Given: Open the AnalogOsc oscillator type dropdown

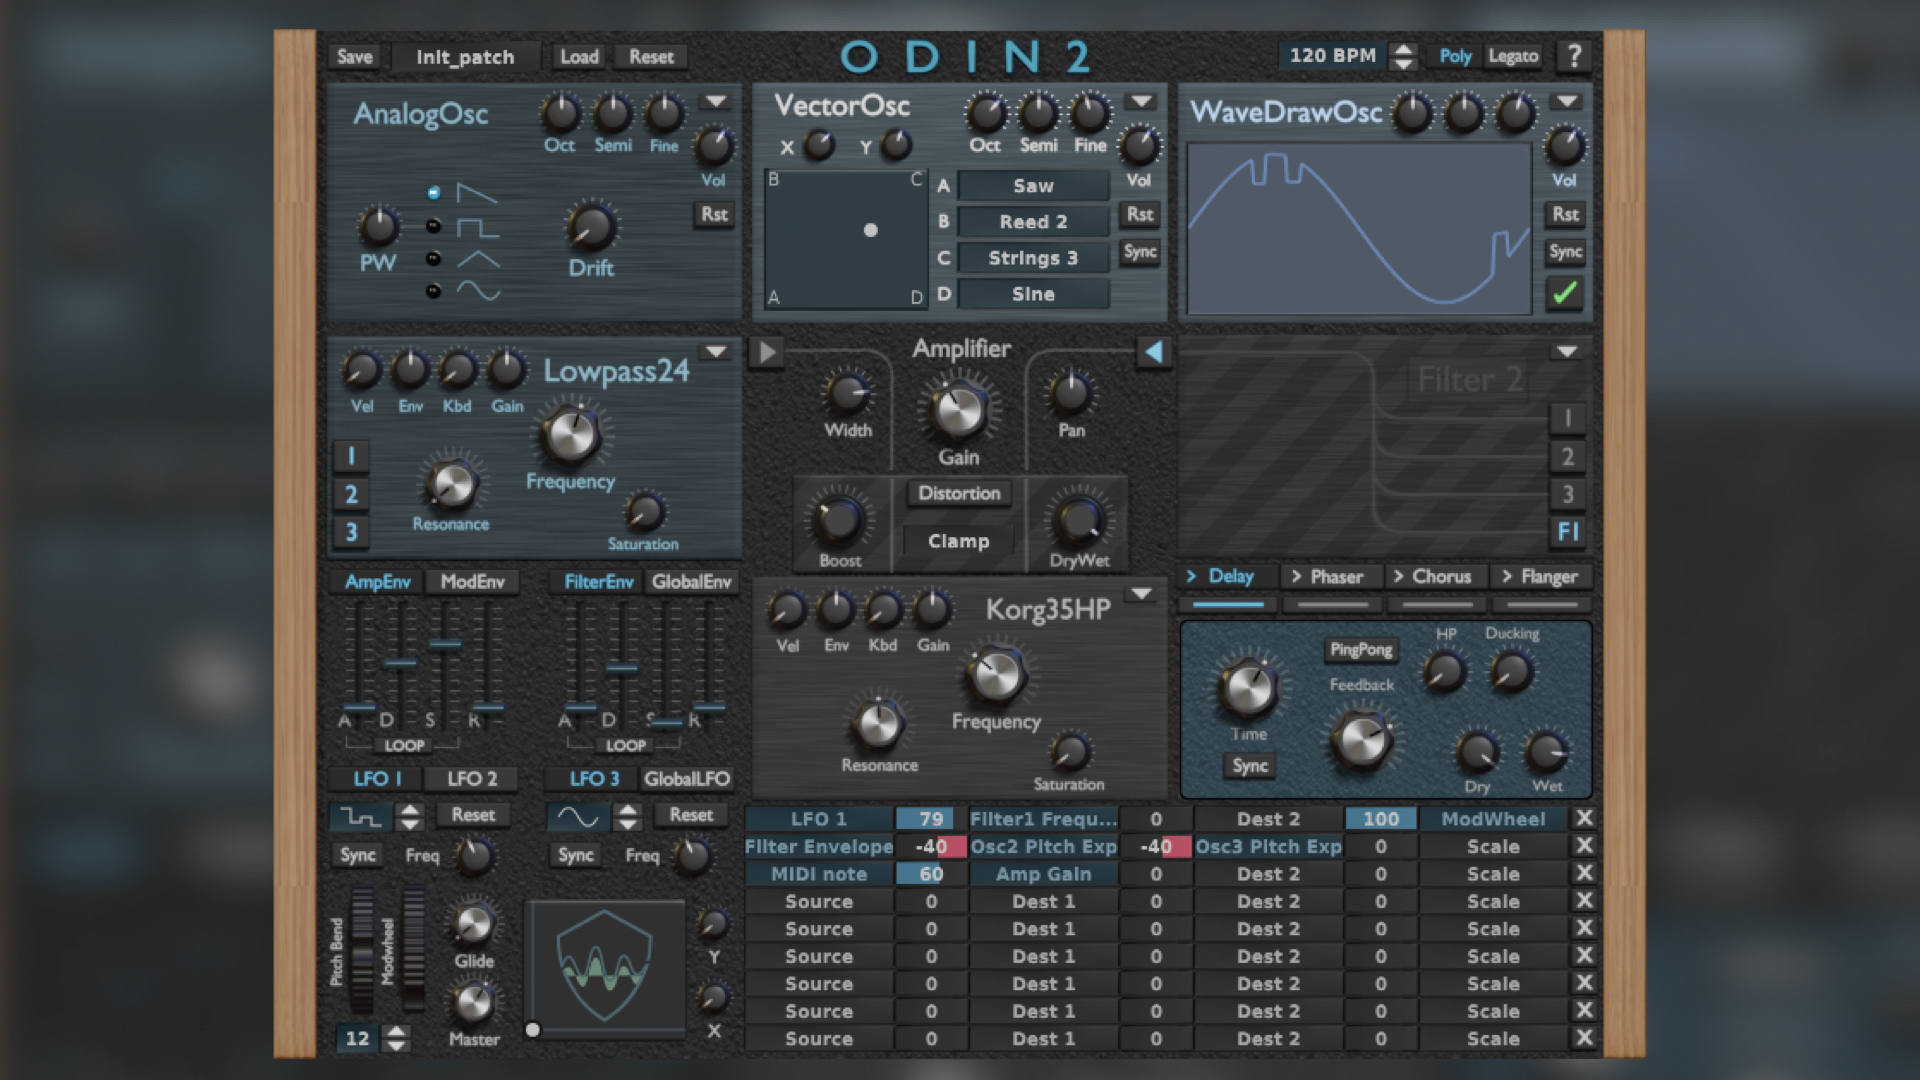Looking at the screenshot, I should (x=714, y=102).
